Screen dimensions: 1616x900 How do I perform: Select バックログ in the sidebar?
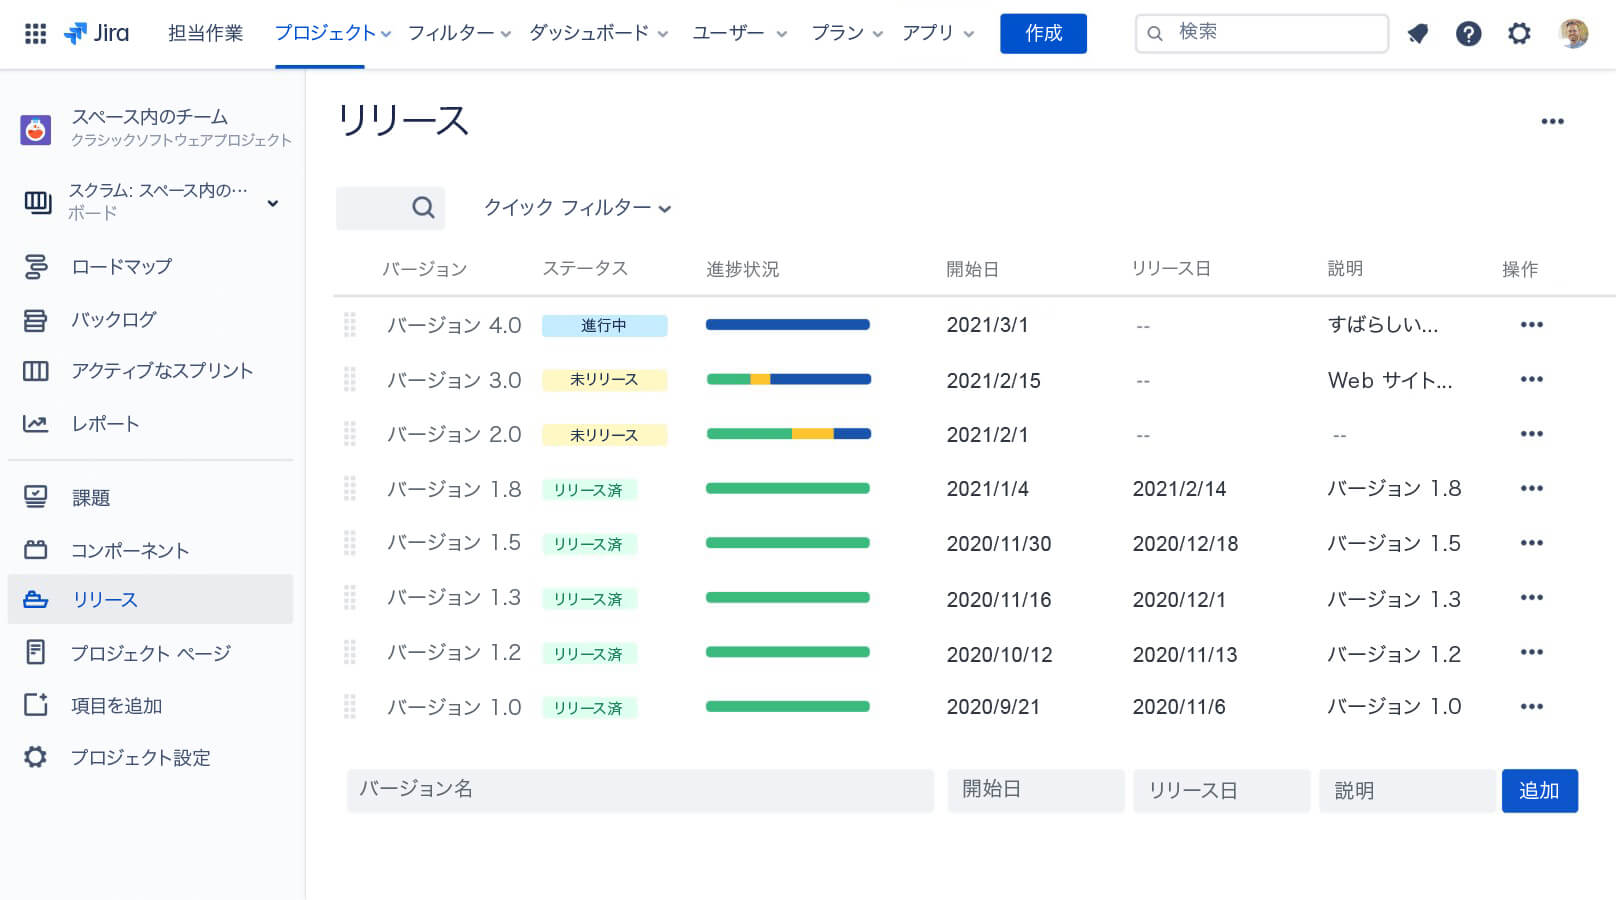[114, 320]
